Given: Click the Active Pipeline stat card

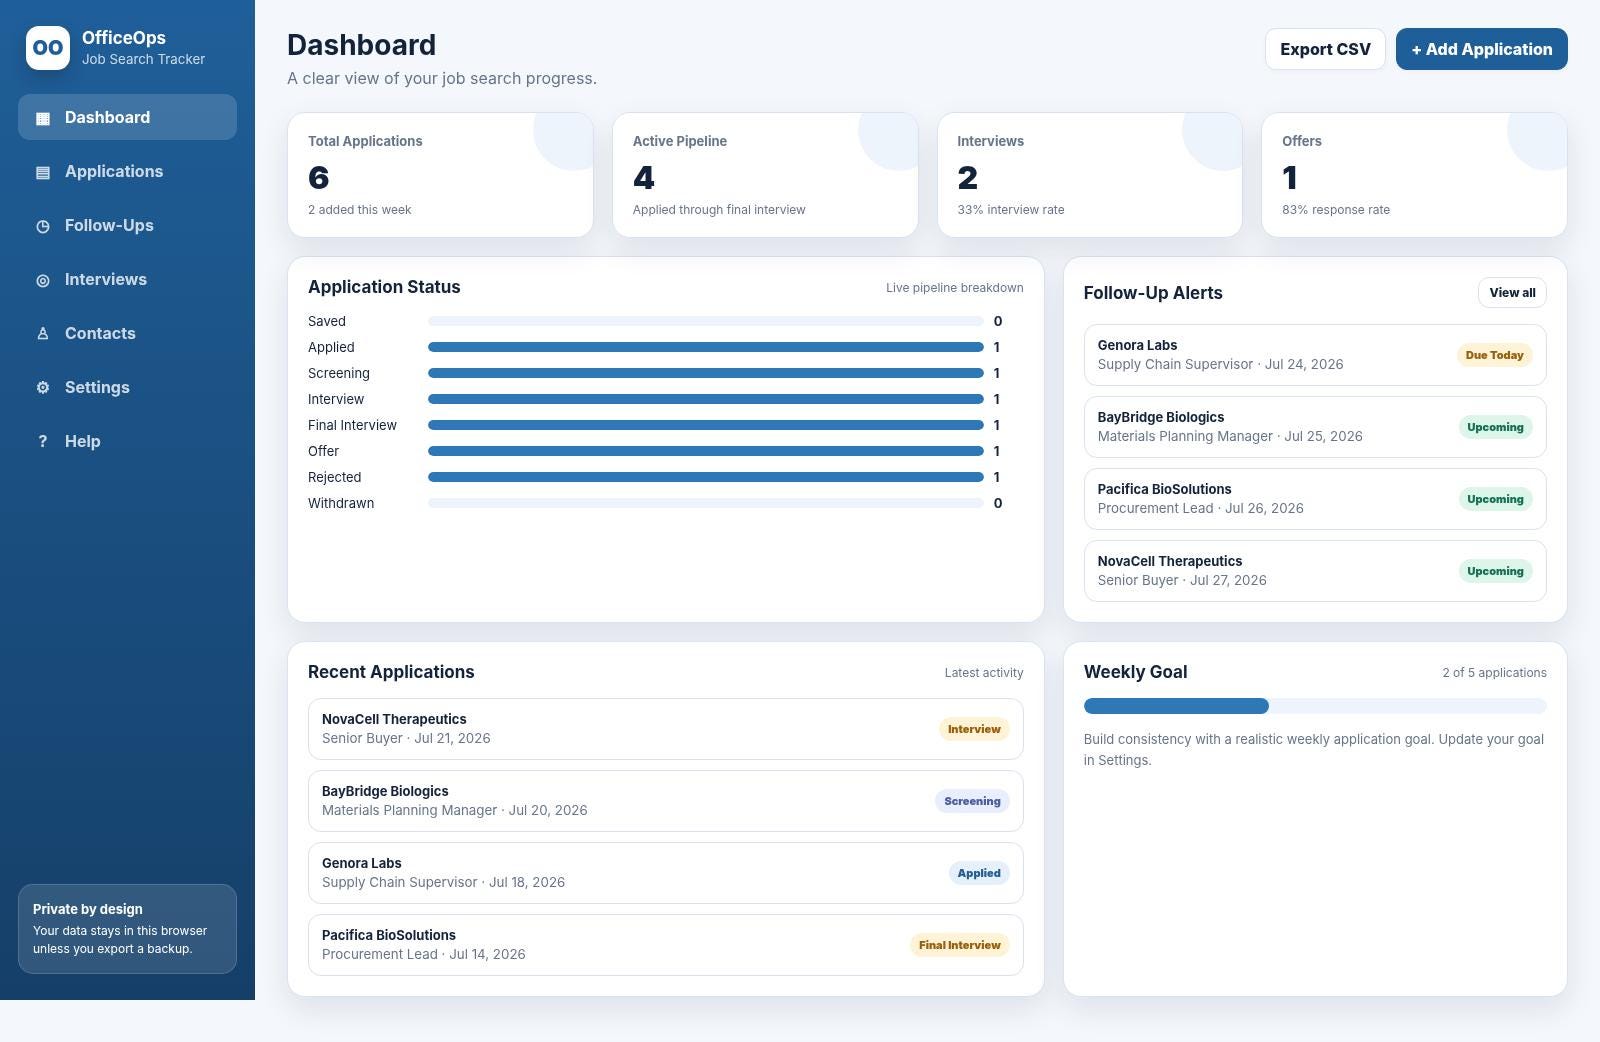Looking at the screenshot, I should (765, 175).
